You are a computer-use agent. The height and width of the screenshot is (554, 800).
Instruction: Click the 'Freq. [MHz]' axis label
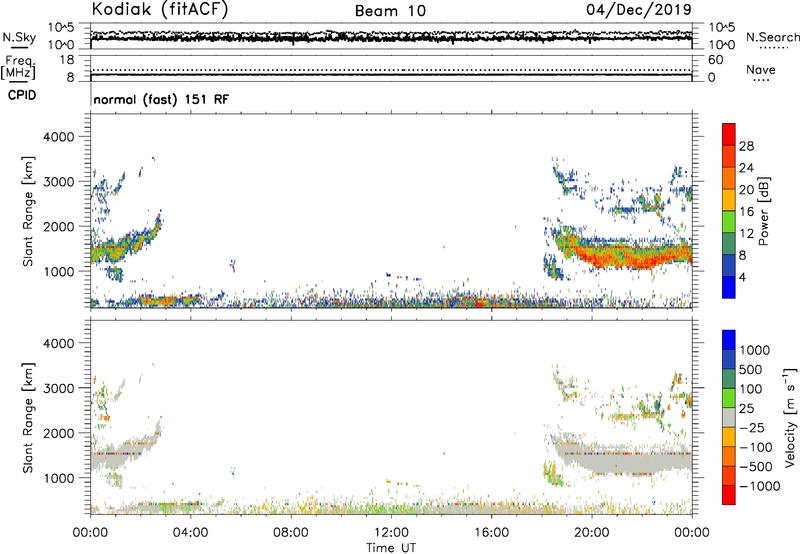tap(18, 67)
